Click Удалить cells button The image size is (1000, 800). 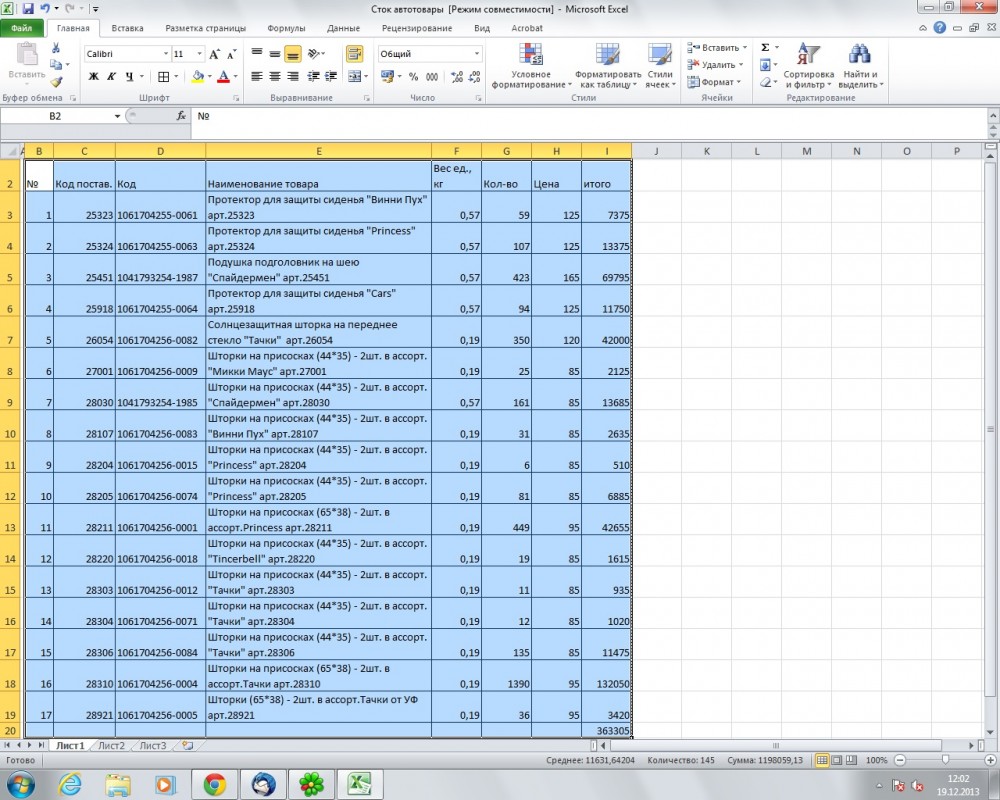click(714, 65)
